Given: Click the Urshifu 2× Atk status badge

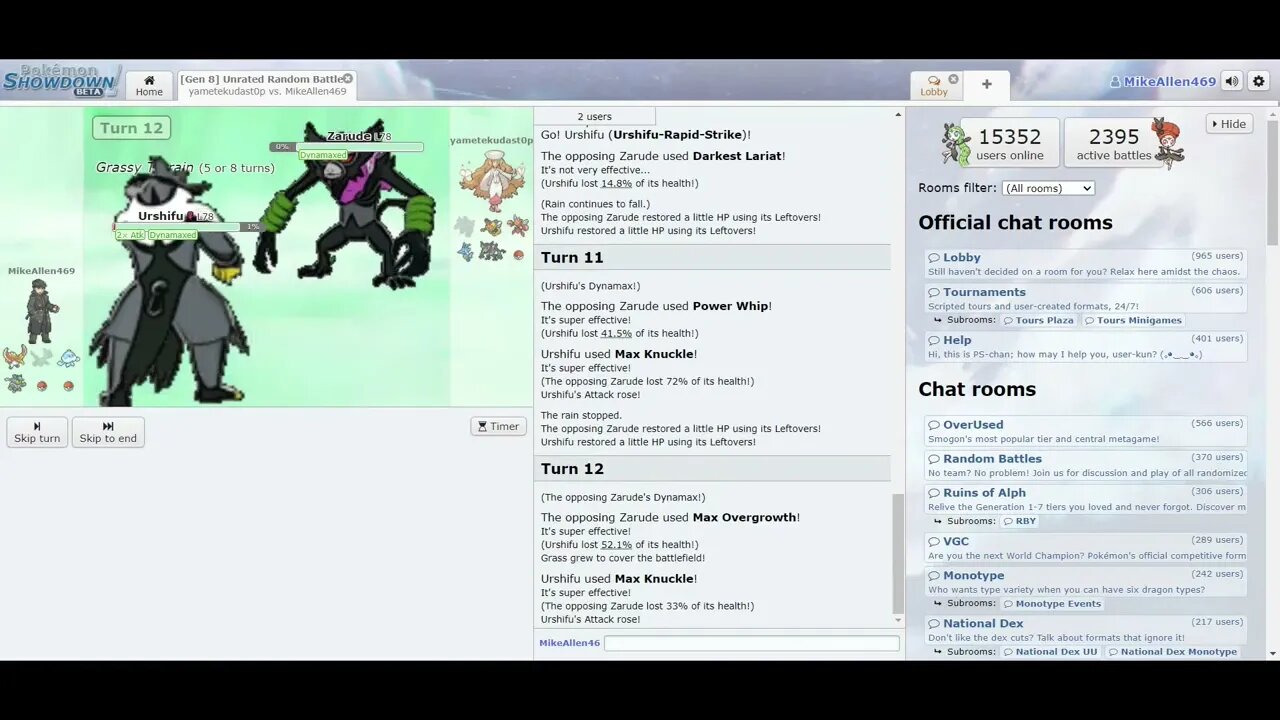Looking at the screenshot, I should click(130, 235).
